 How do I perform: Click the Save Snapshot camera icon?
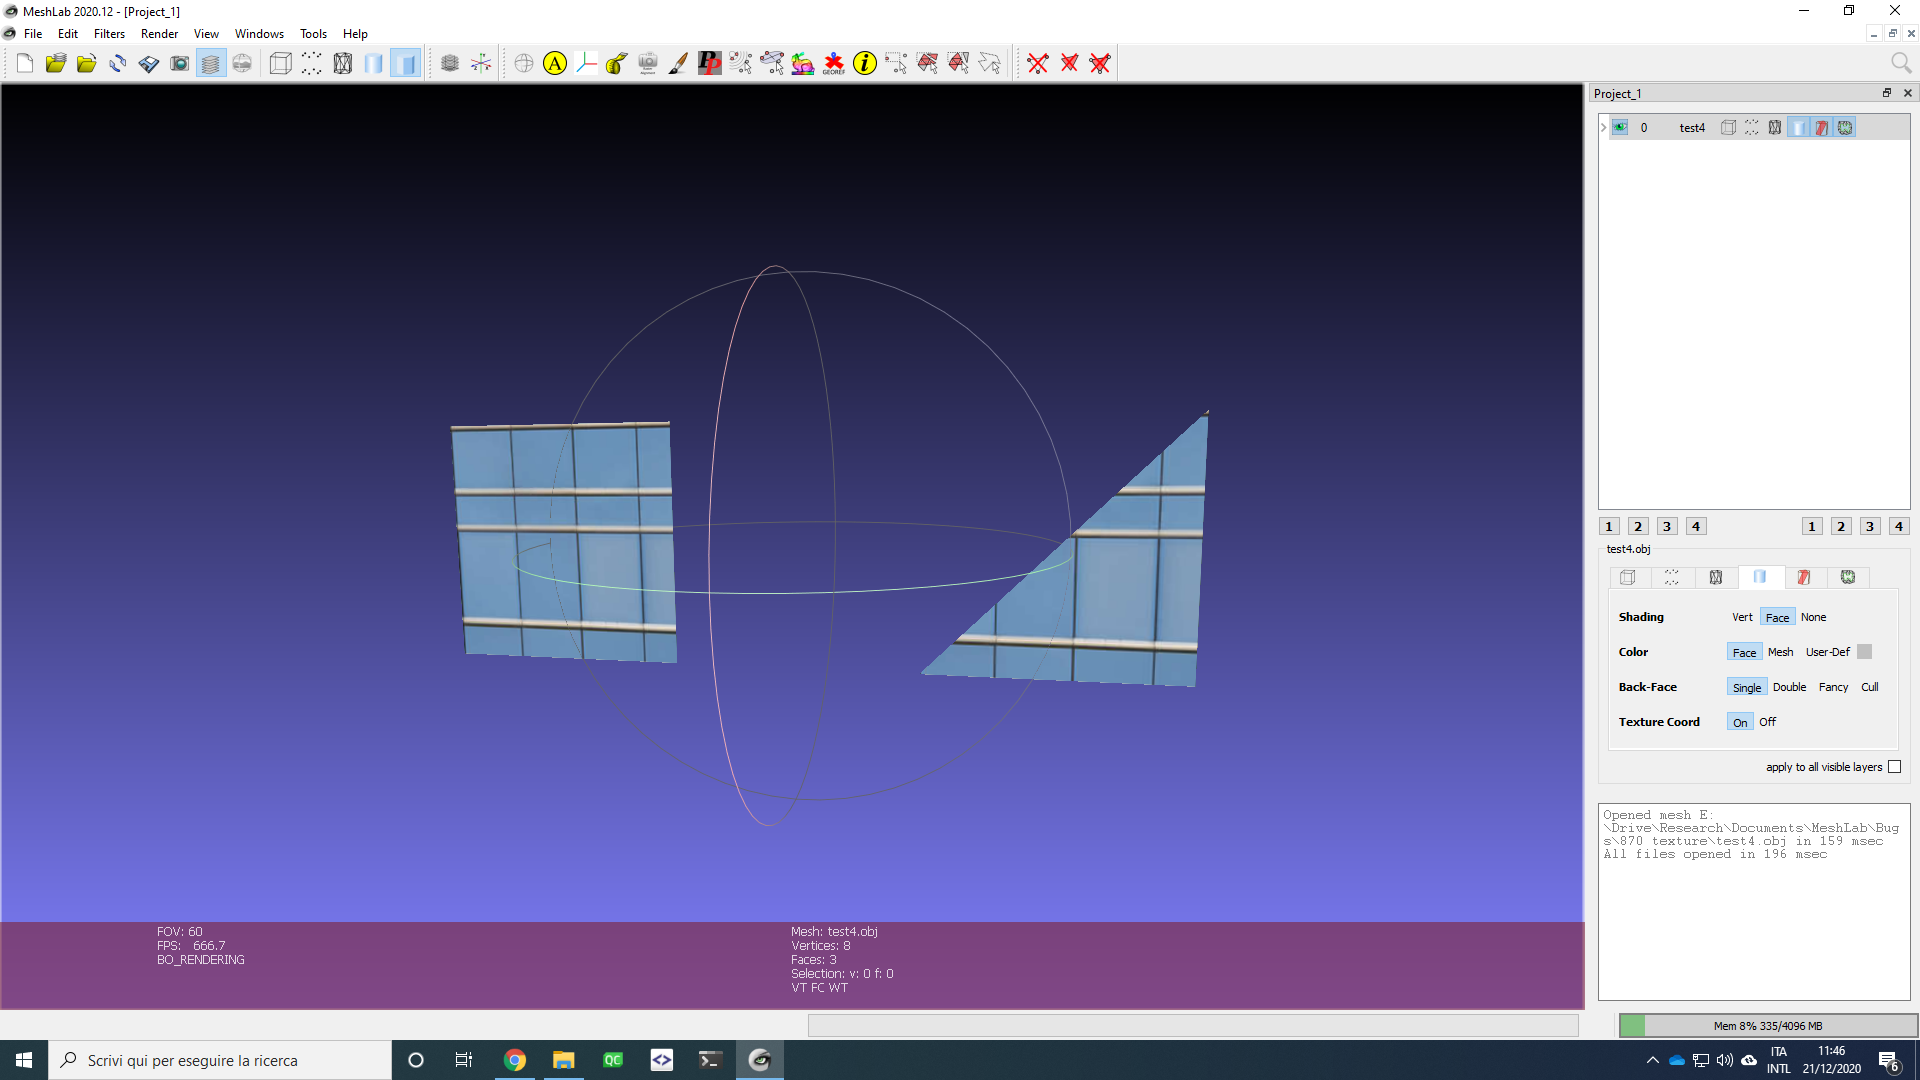tap(179, 64)
